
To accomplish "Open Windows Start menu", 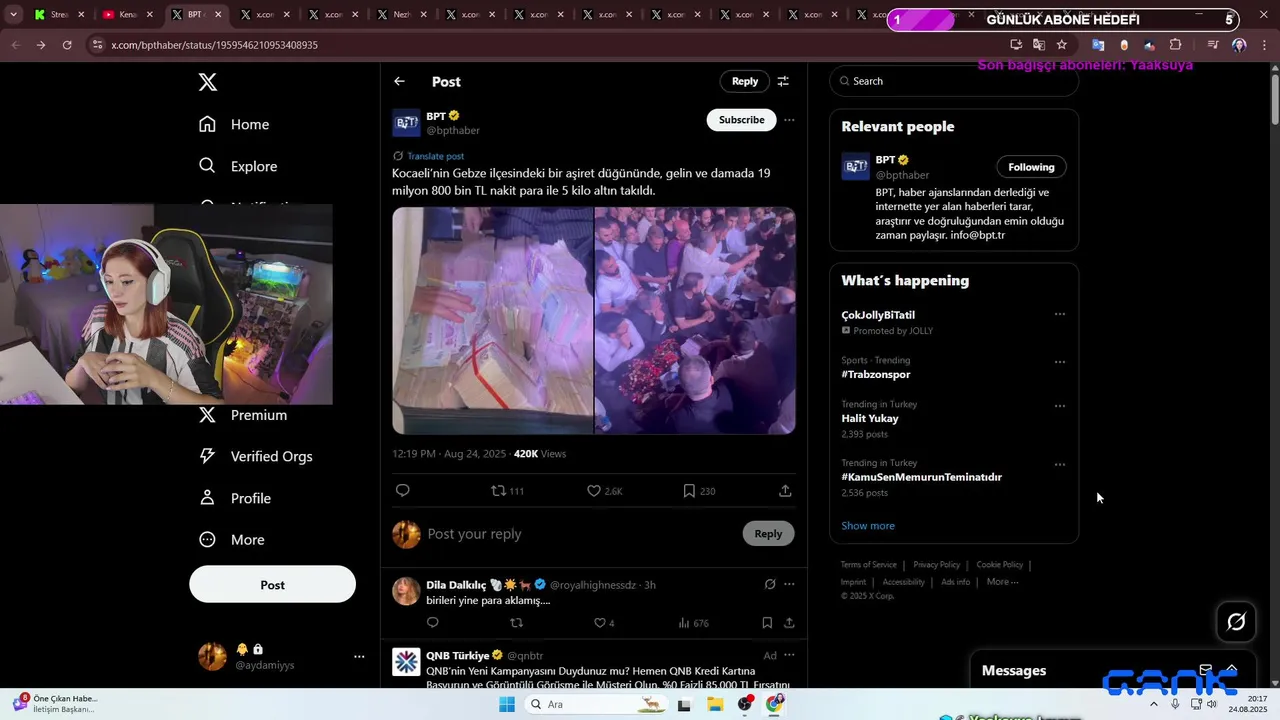I will (507, 704).
